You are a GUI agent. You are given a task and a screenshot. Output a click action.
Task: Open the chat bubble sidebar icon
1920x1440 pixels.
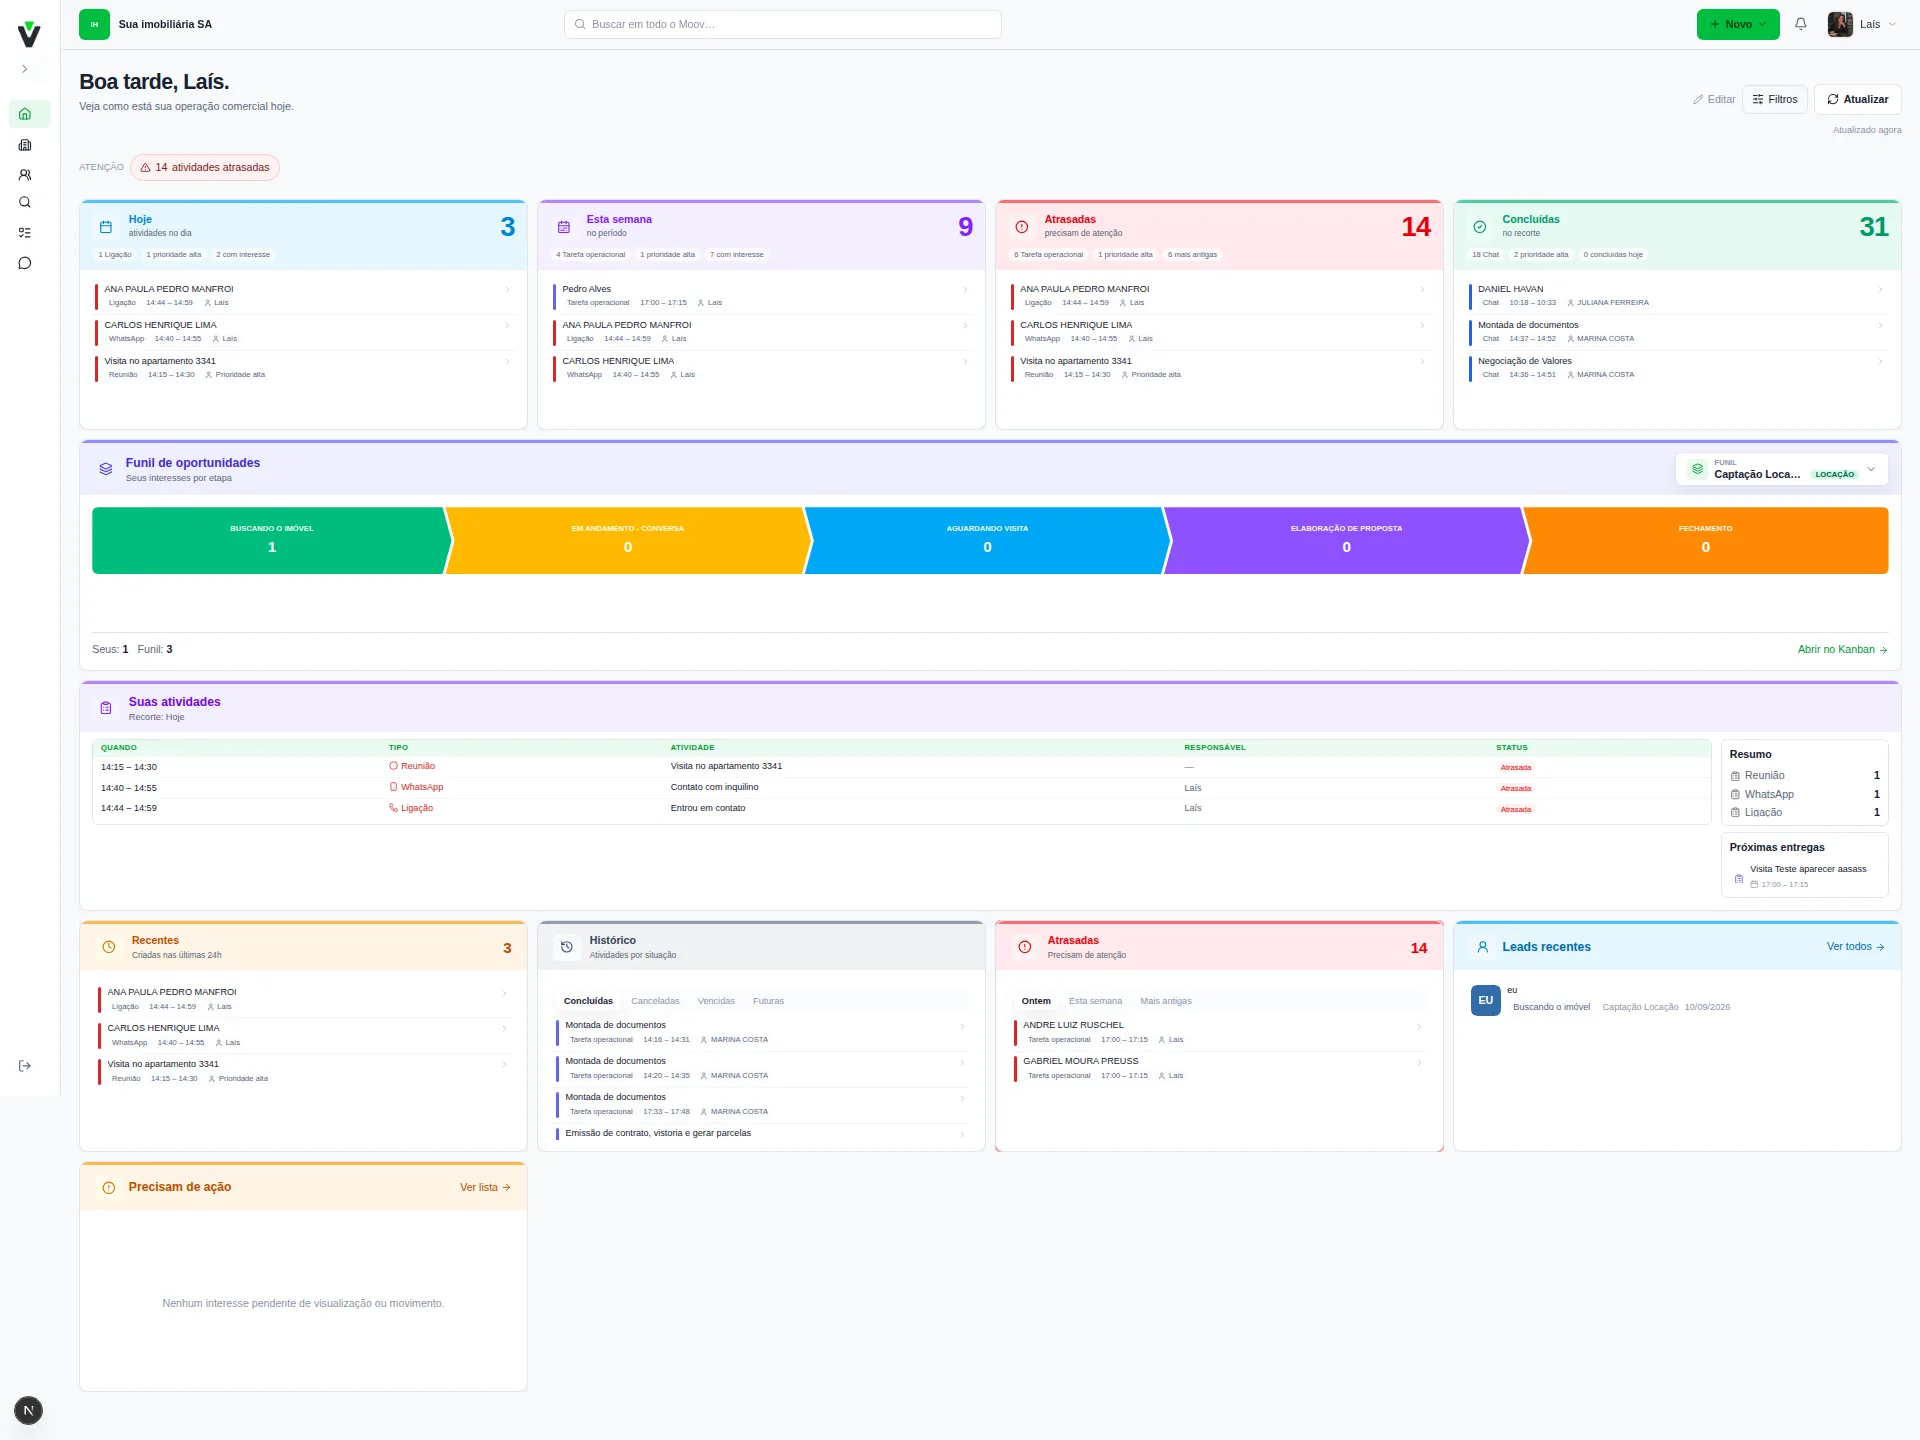click(x=25, y=263)
